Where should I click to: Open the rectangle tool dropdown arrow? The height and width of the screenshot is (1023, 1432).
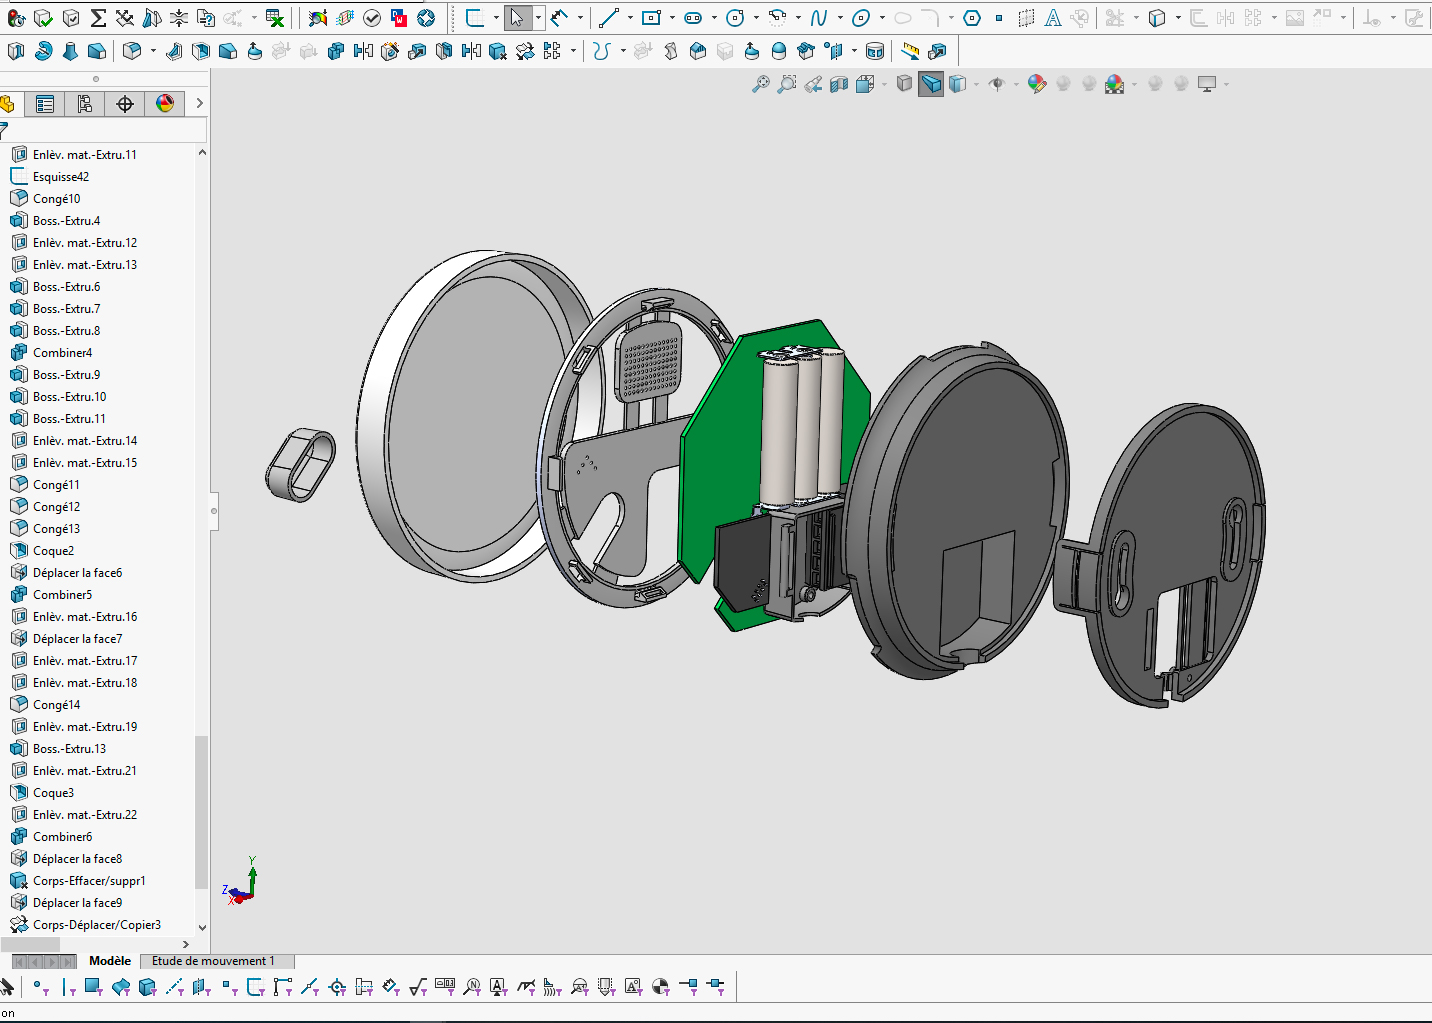click(x=672, y=18)
